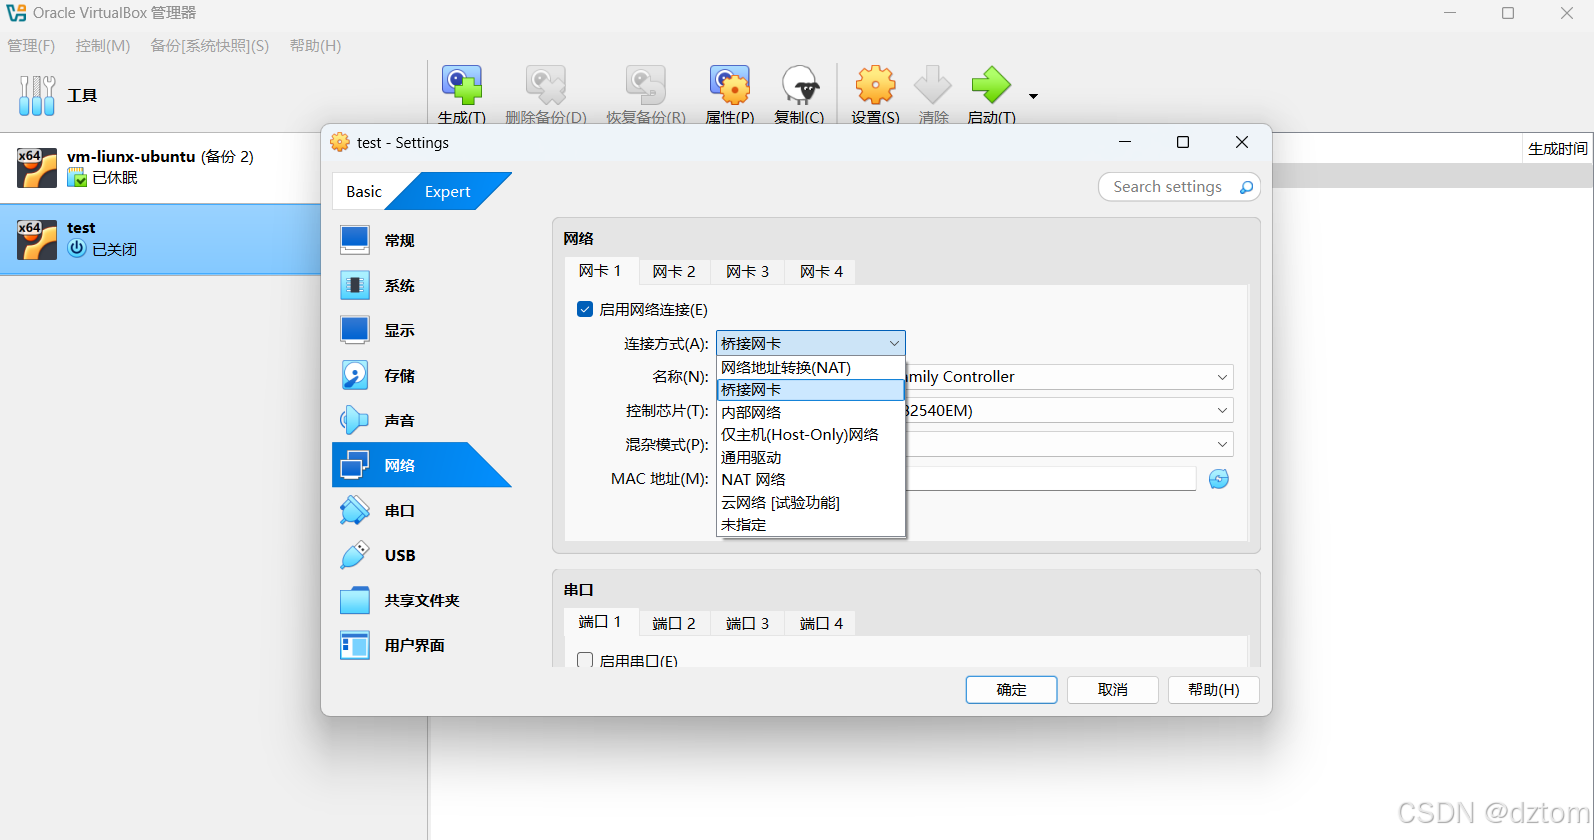
Task: Open the 管理(F) menu
Action: coord(31,46)
